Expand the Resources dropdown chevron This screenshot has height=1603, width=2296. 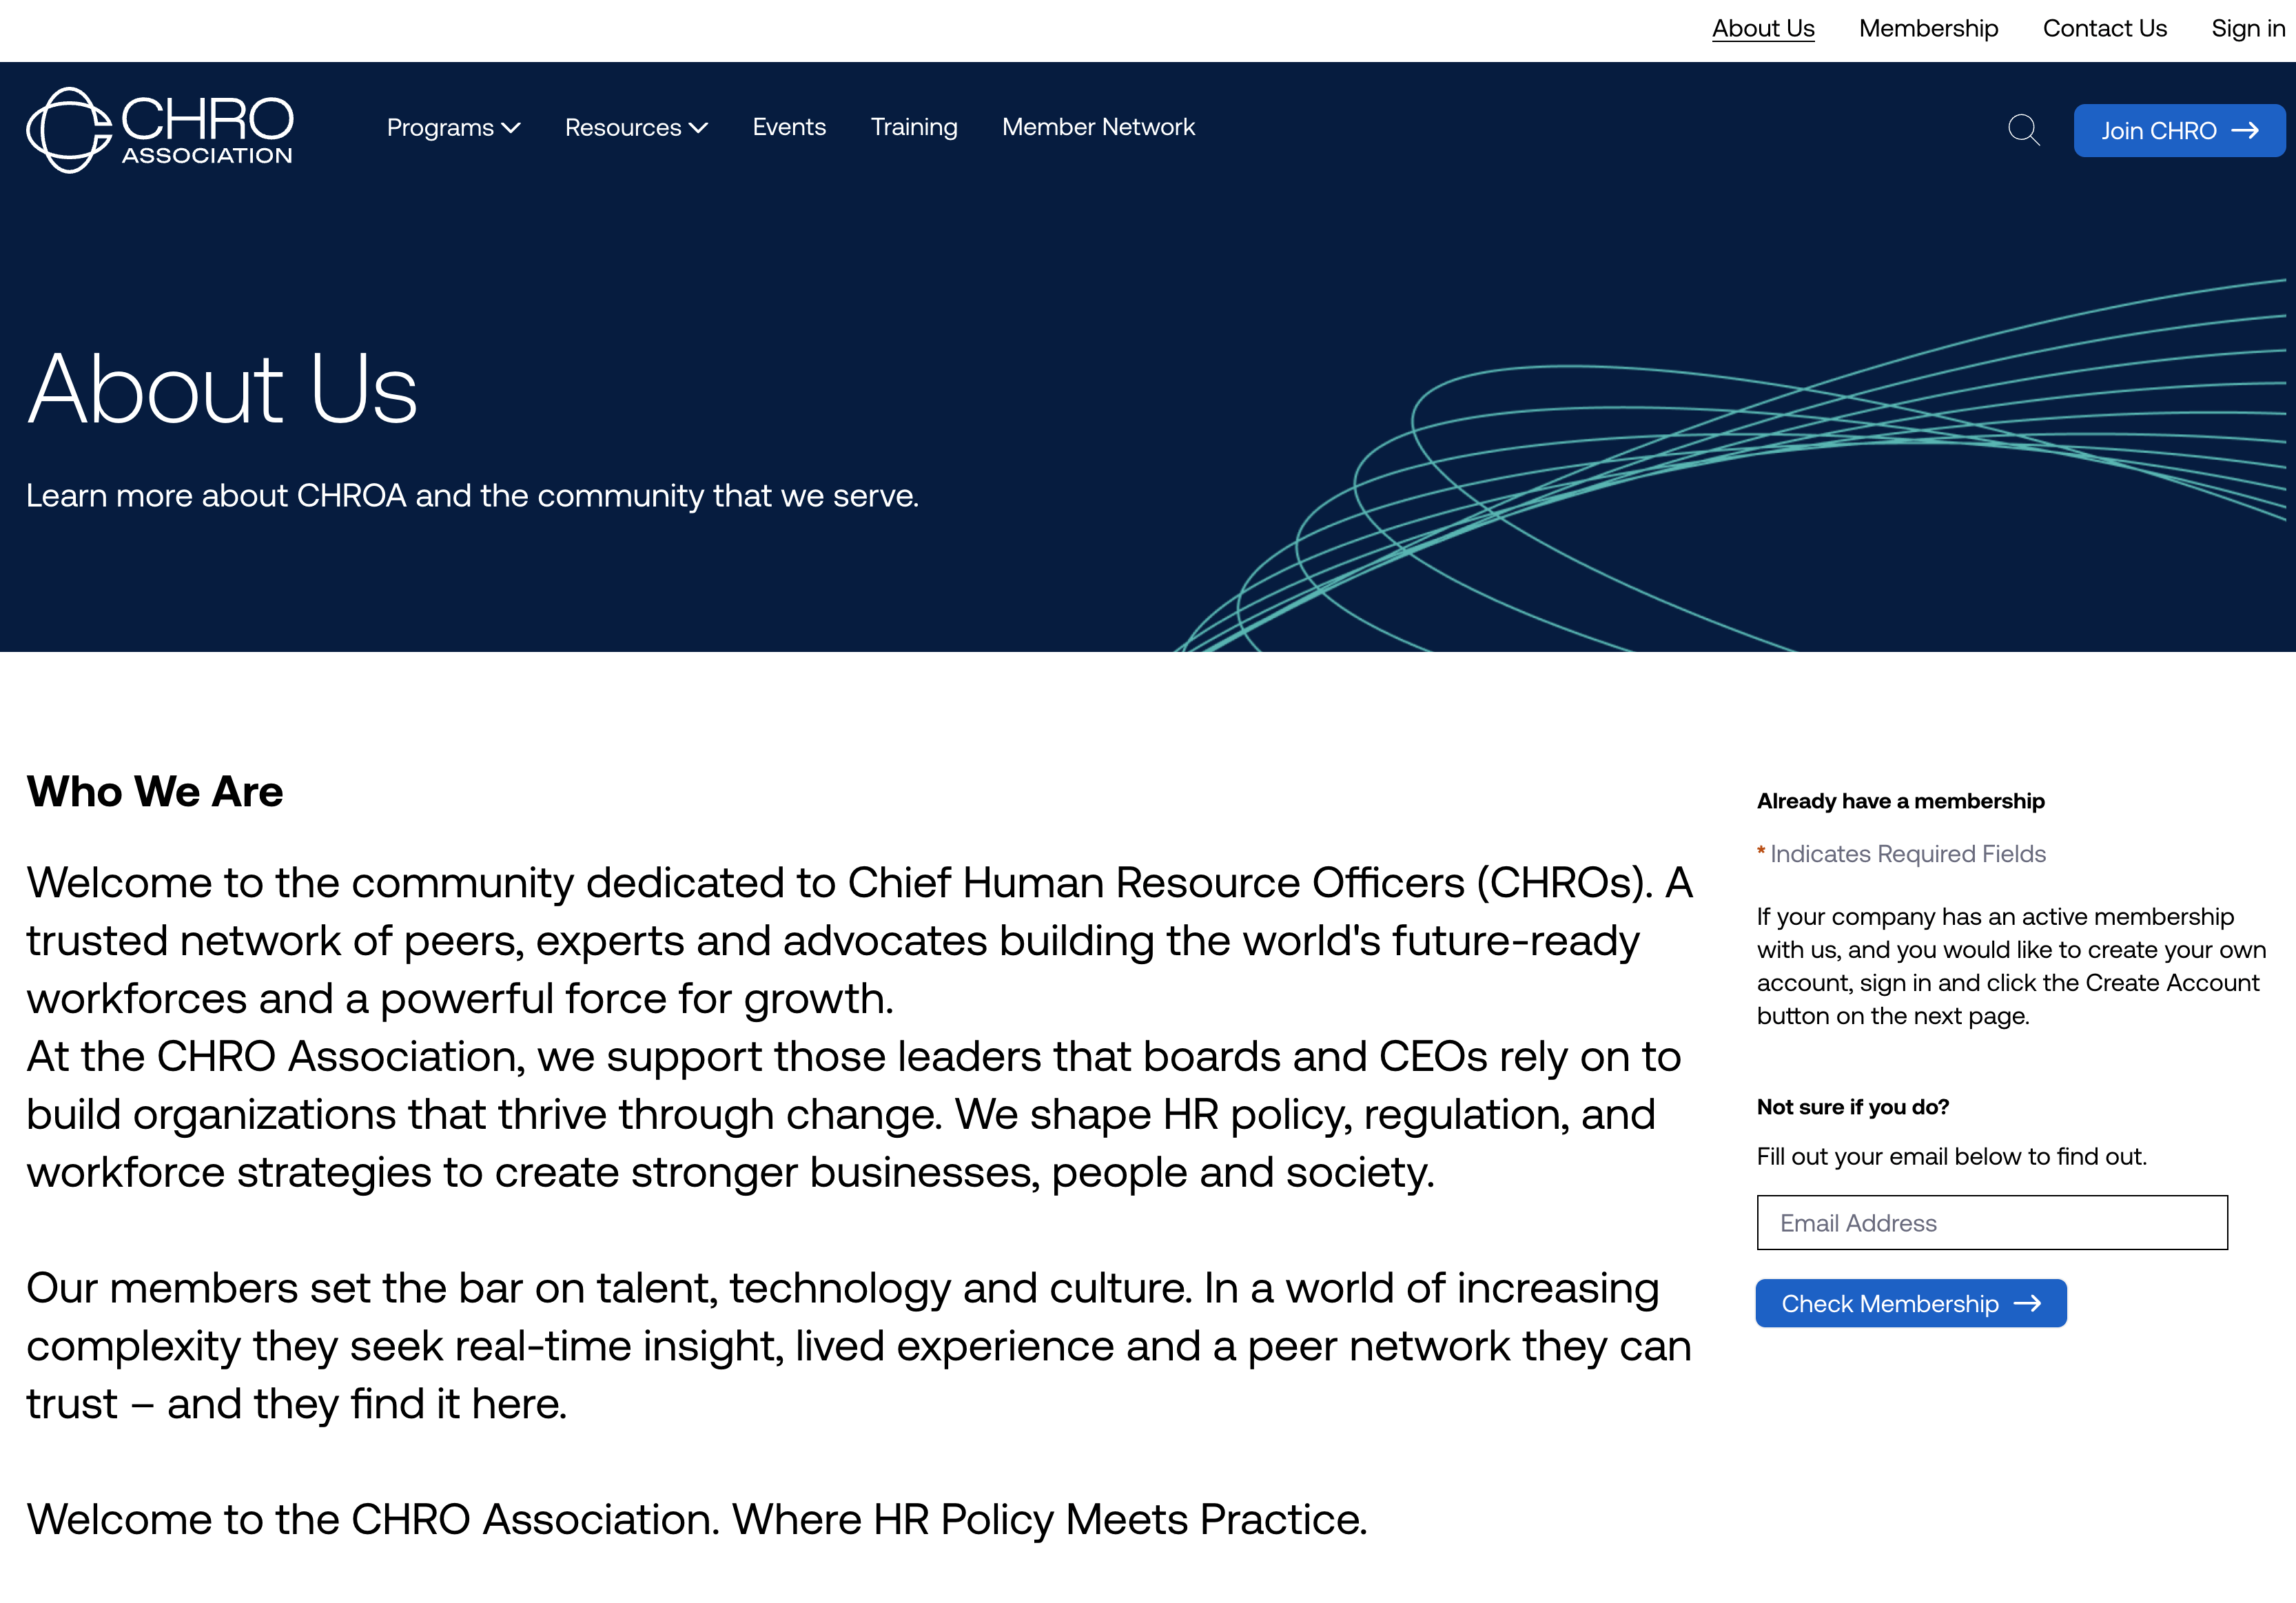coord(698,128)
